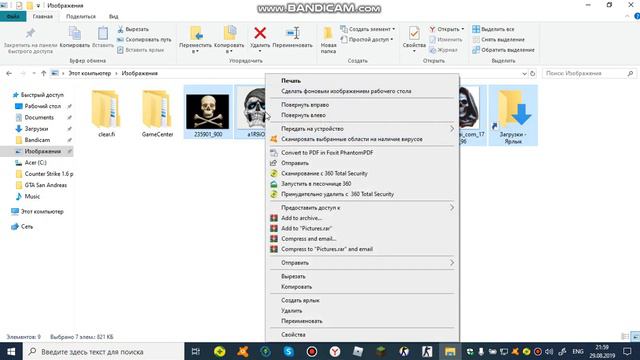Open Windows Start menu
The image size is (640, 360).
click(11, 351)
